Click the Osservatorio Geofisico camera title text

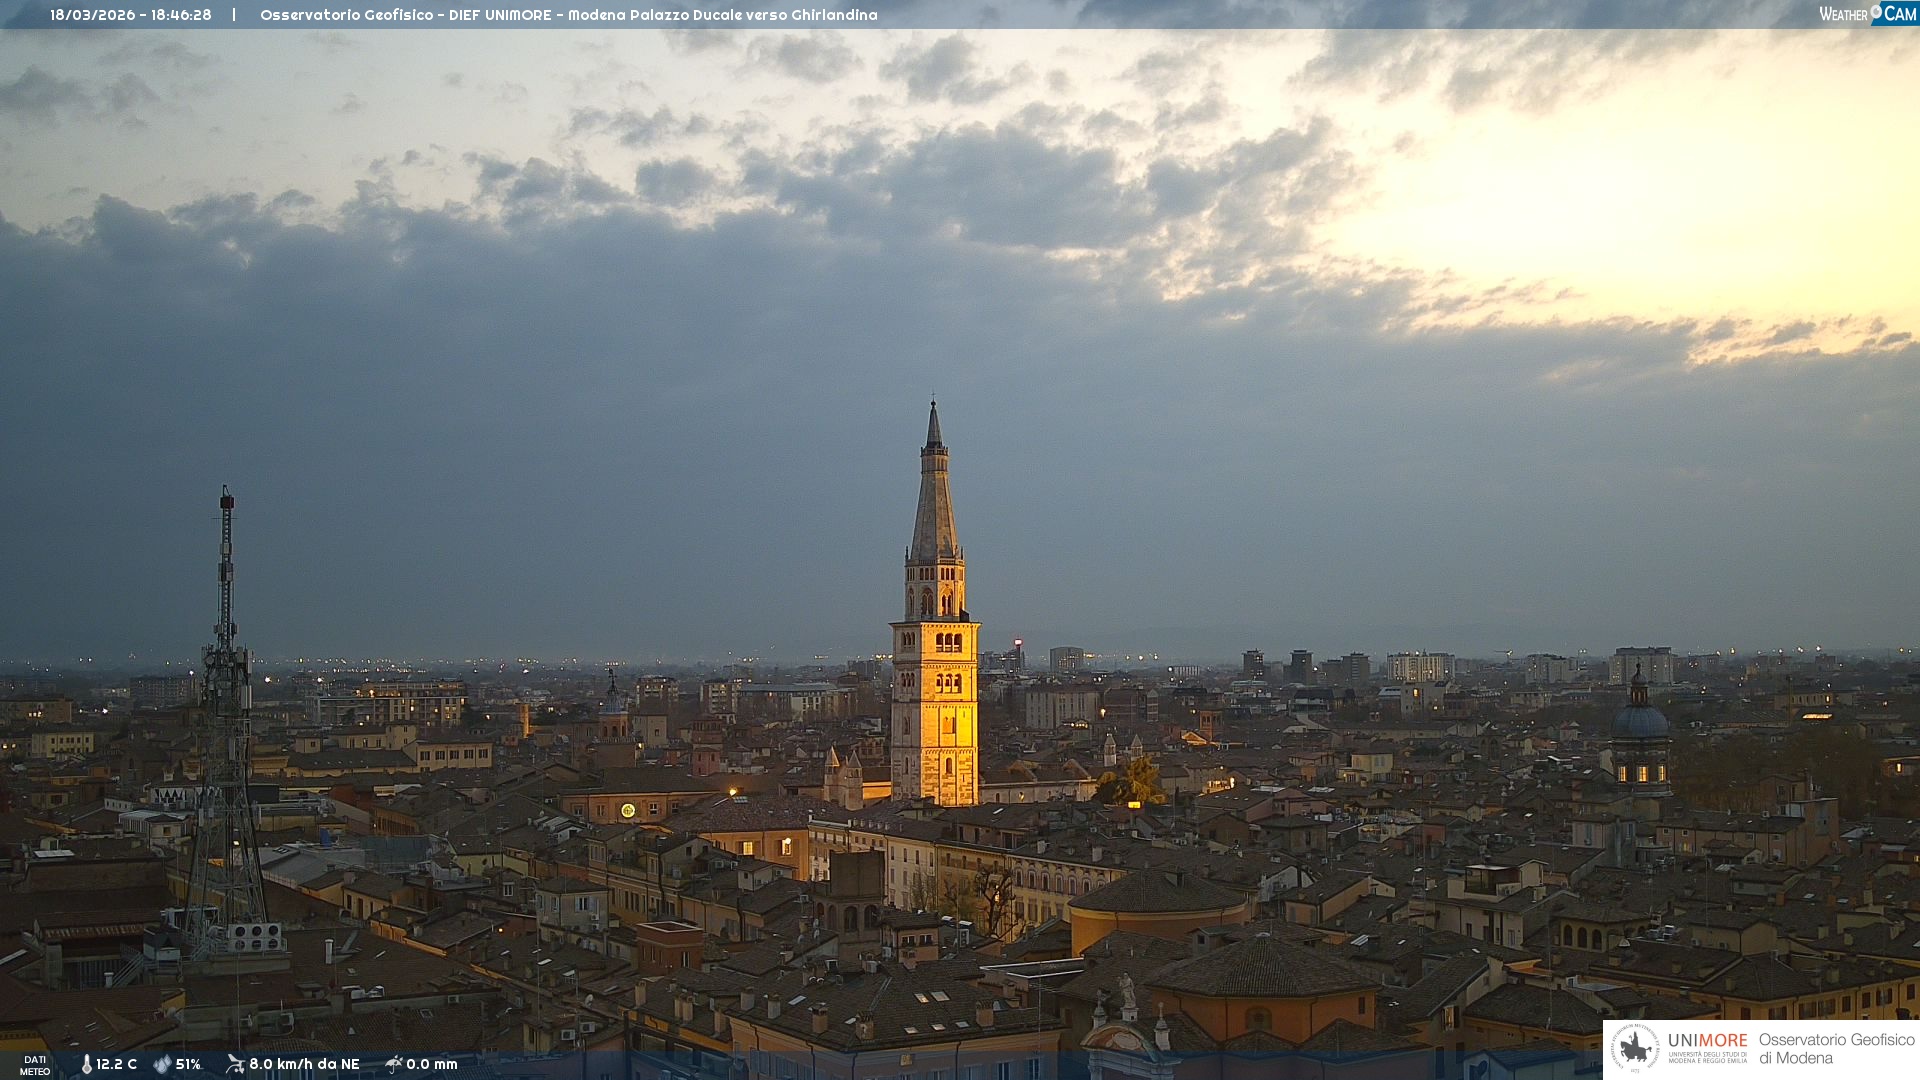pos(568,15)
